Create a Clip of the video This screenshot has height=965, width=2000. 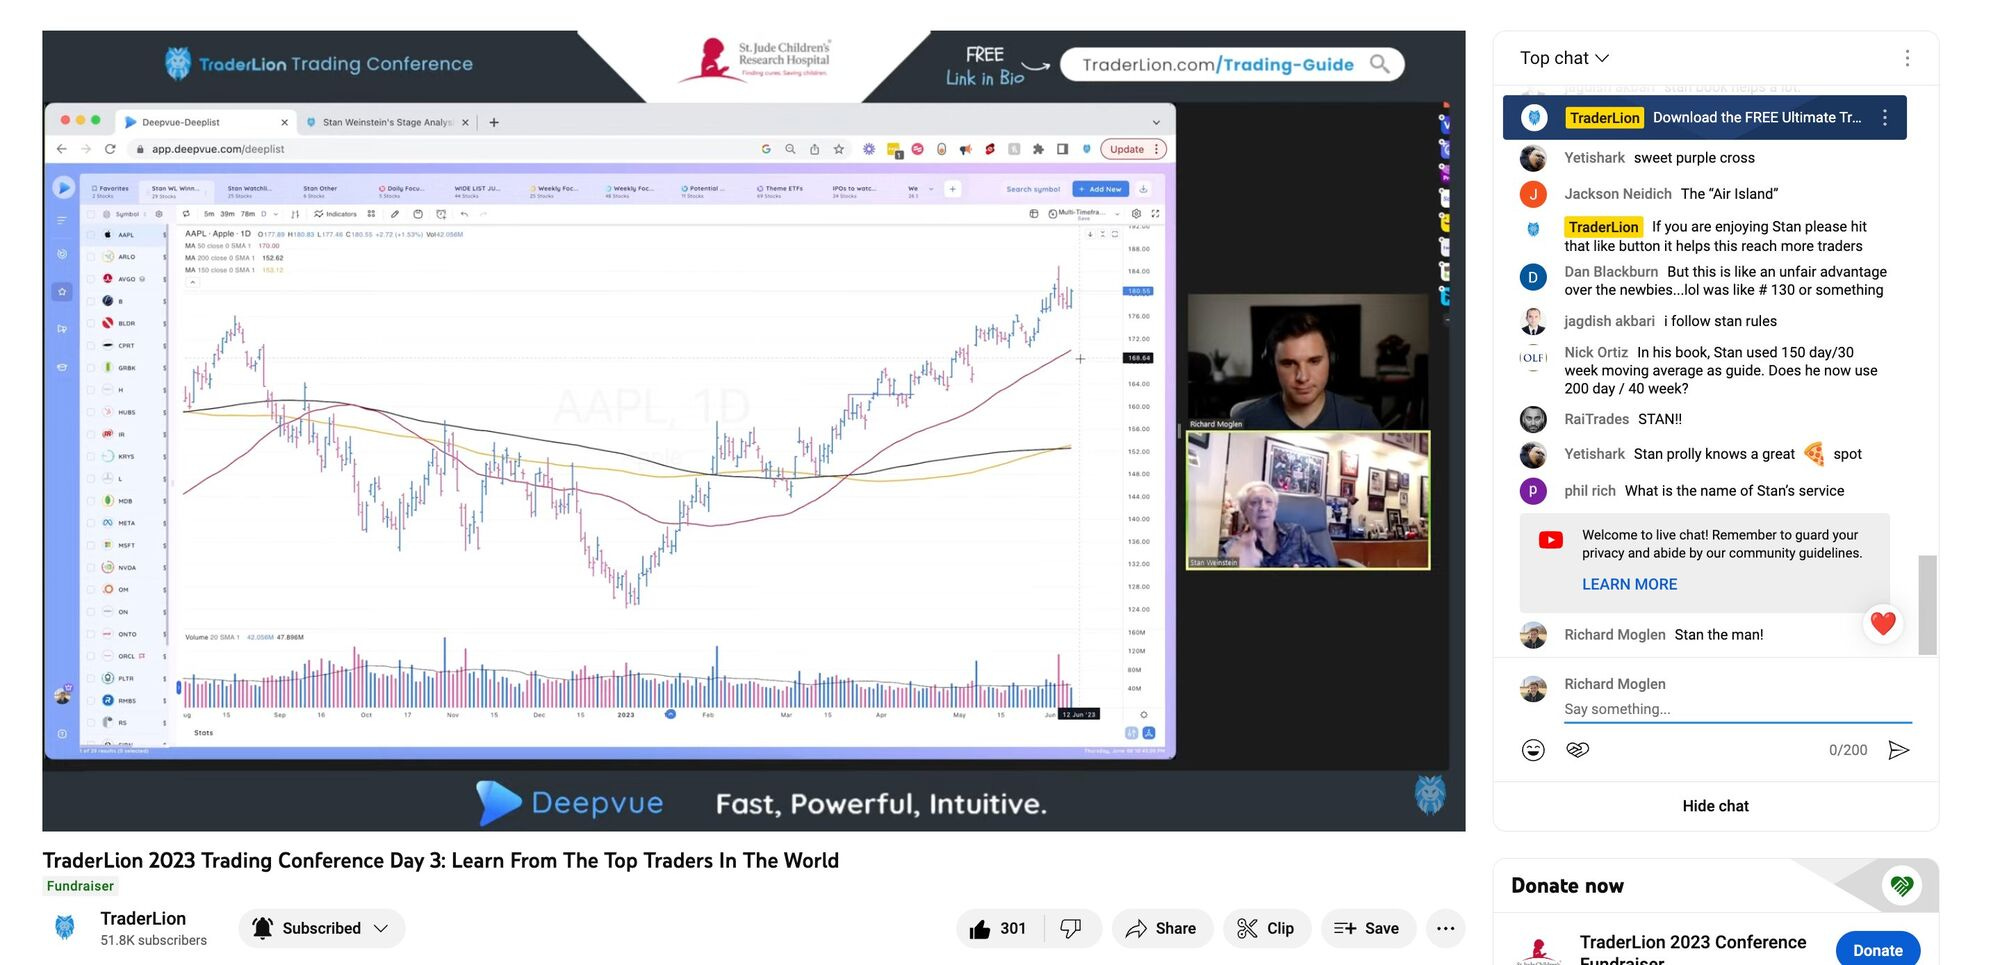click(1266, 928)
